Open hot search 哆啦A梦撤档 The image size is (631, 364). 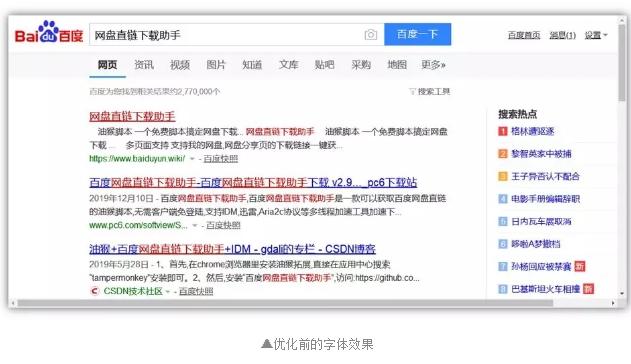pyautogui.click(x=536, y=244)
